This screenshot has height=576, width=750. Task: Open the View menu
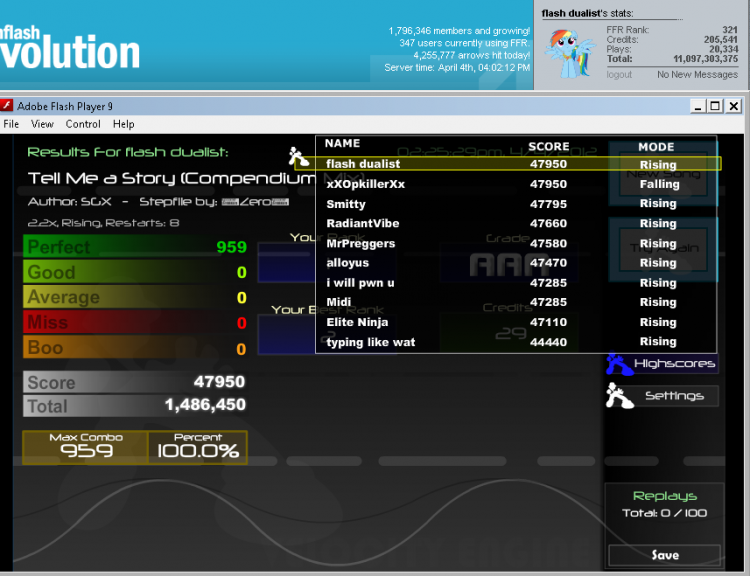click(x=42, y=124)
